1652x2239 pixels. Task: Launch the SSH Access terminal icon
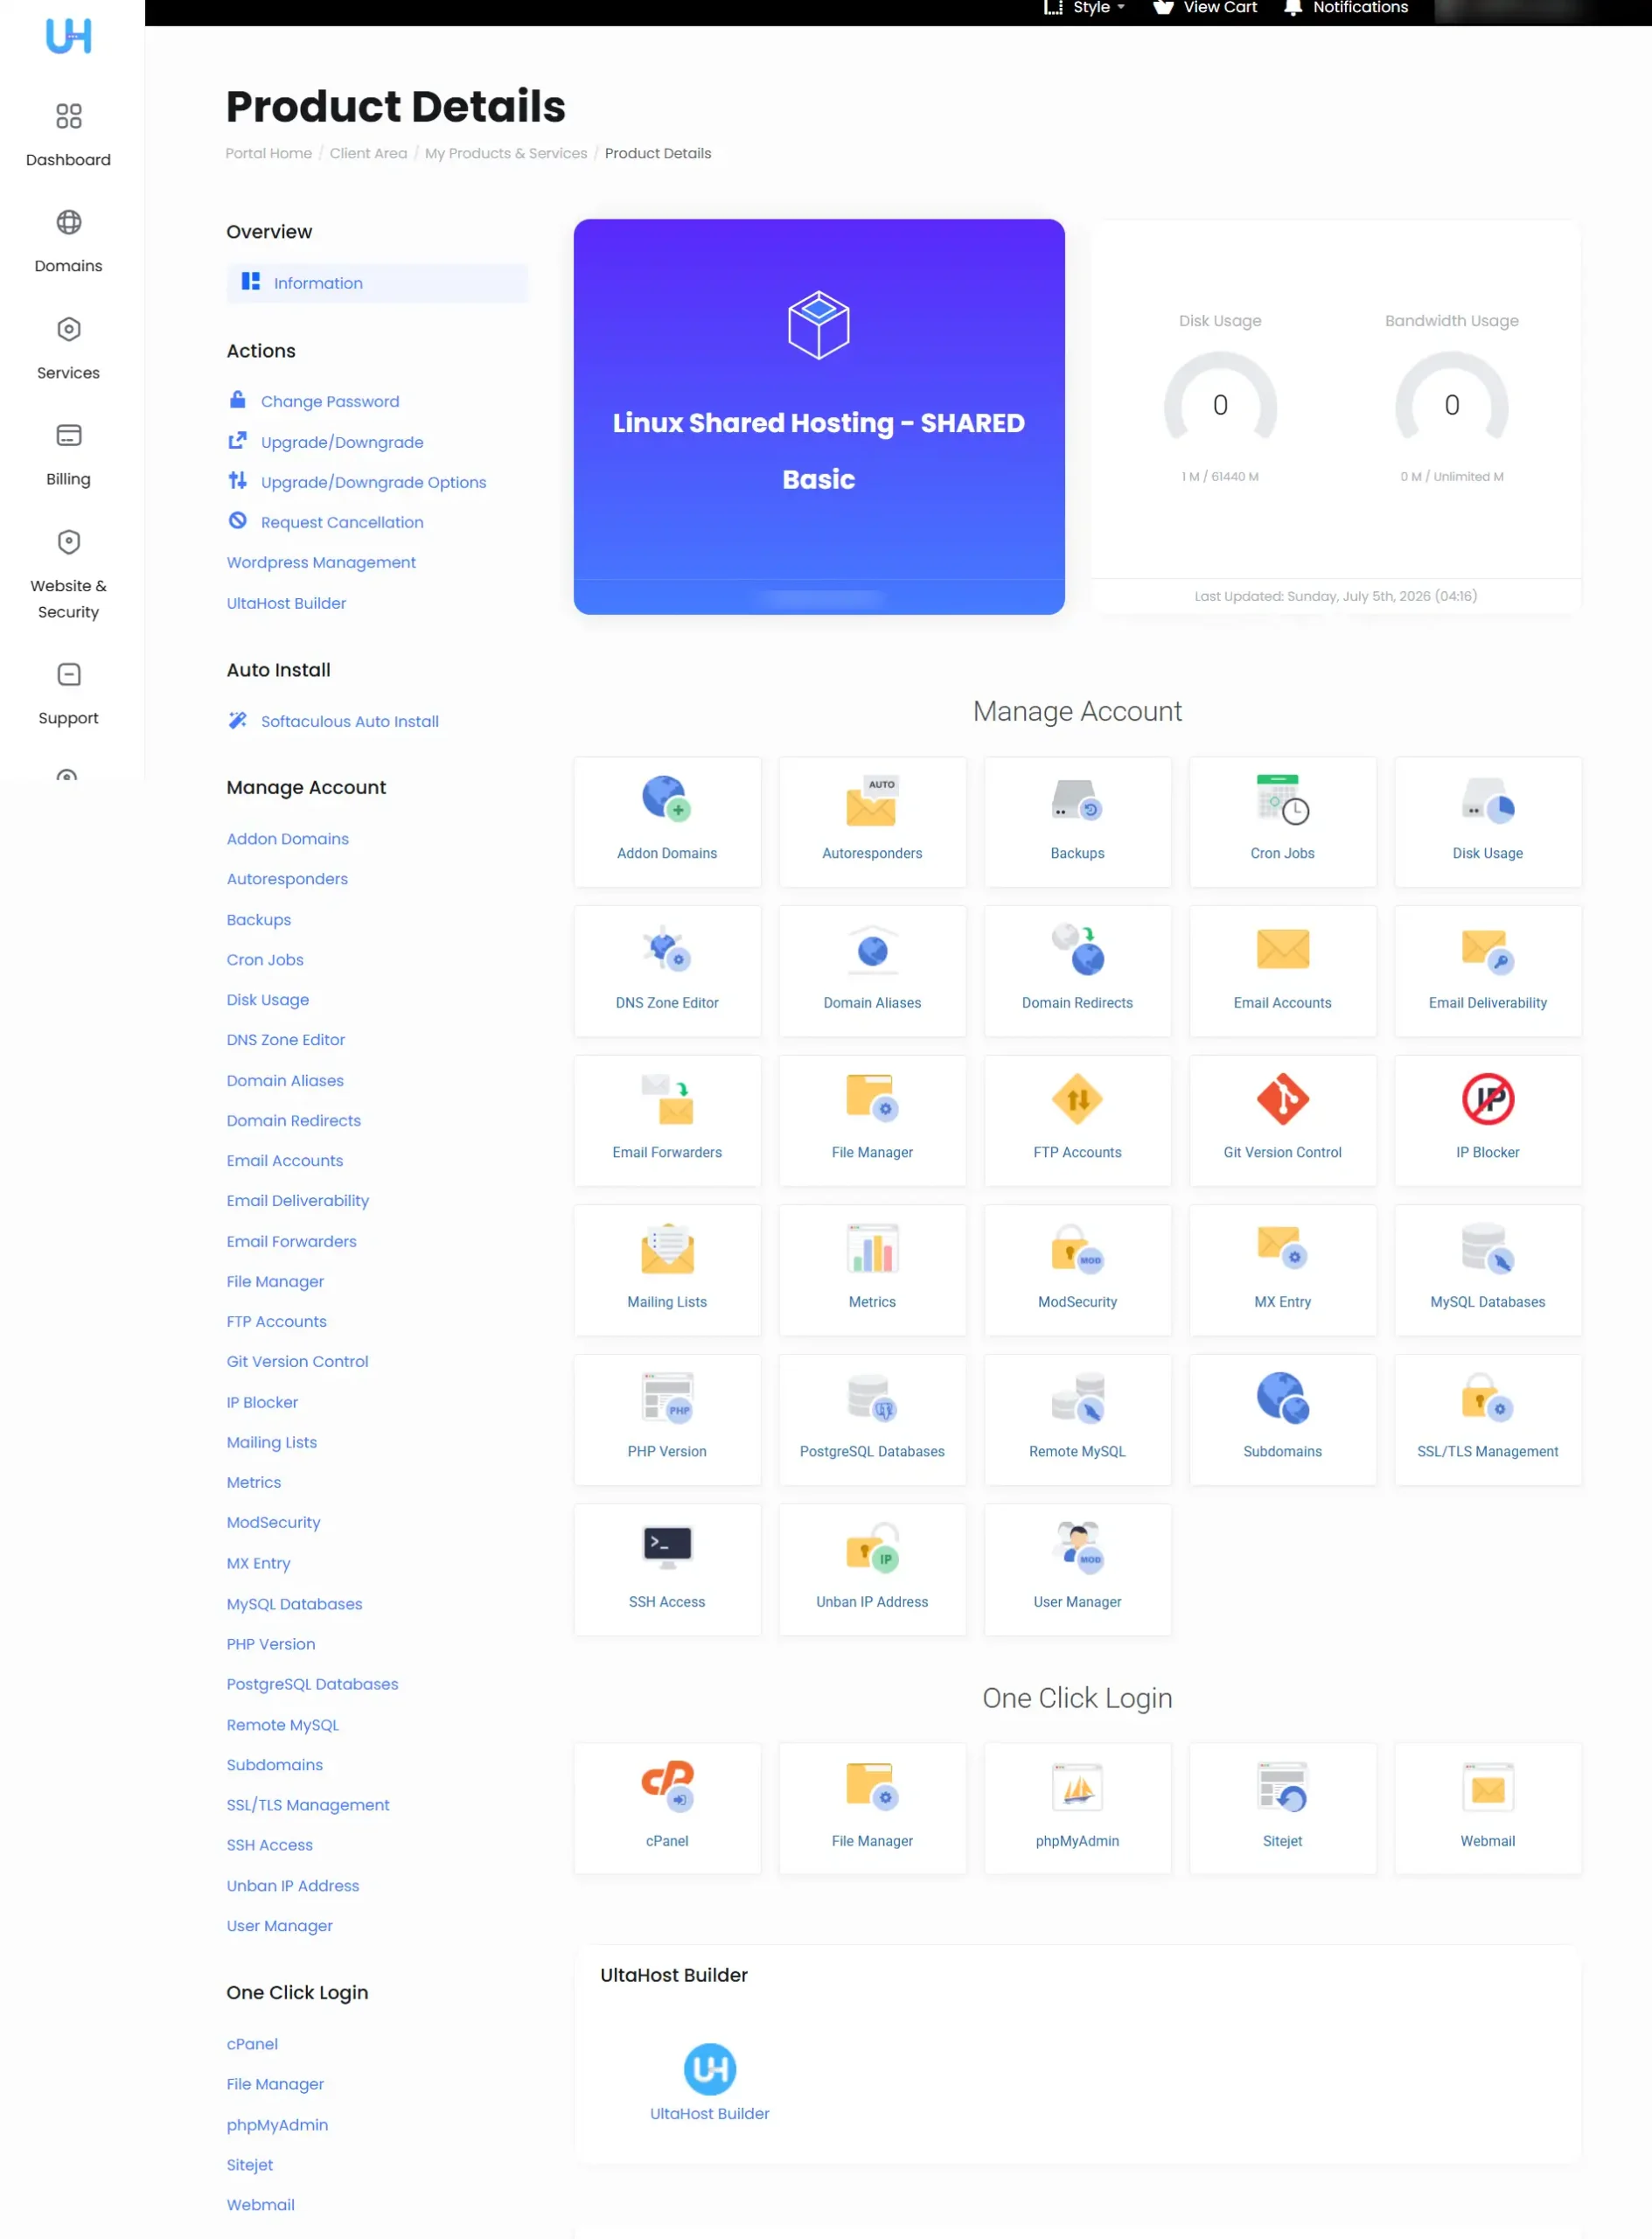[667, 1547]
